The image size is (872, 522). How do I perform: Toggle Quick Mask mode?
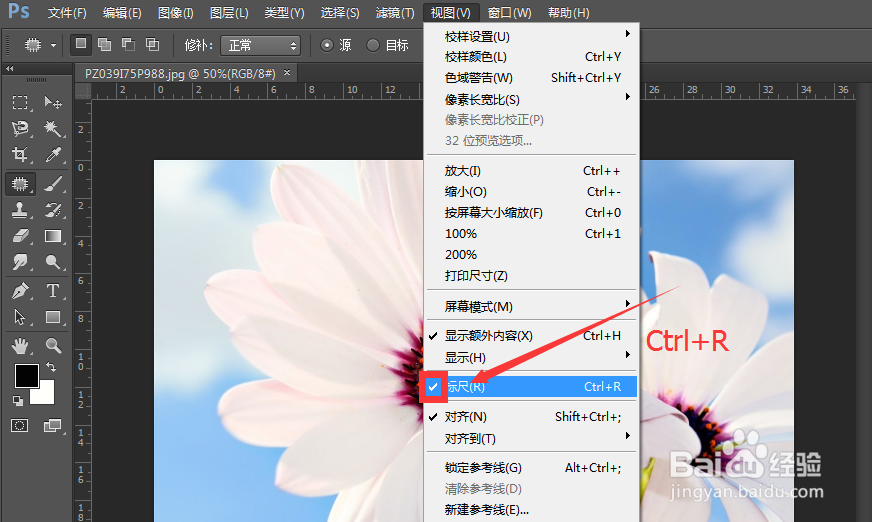point(19,426)
